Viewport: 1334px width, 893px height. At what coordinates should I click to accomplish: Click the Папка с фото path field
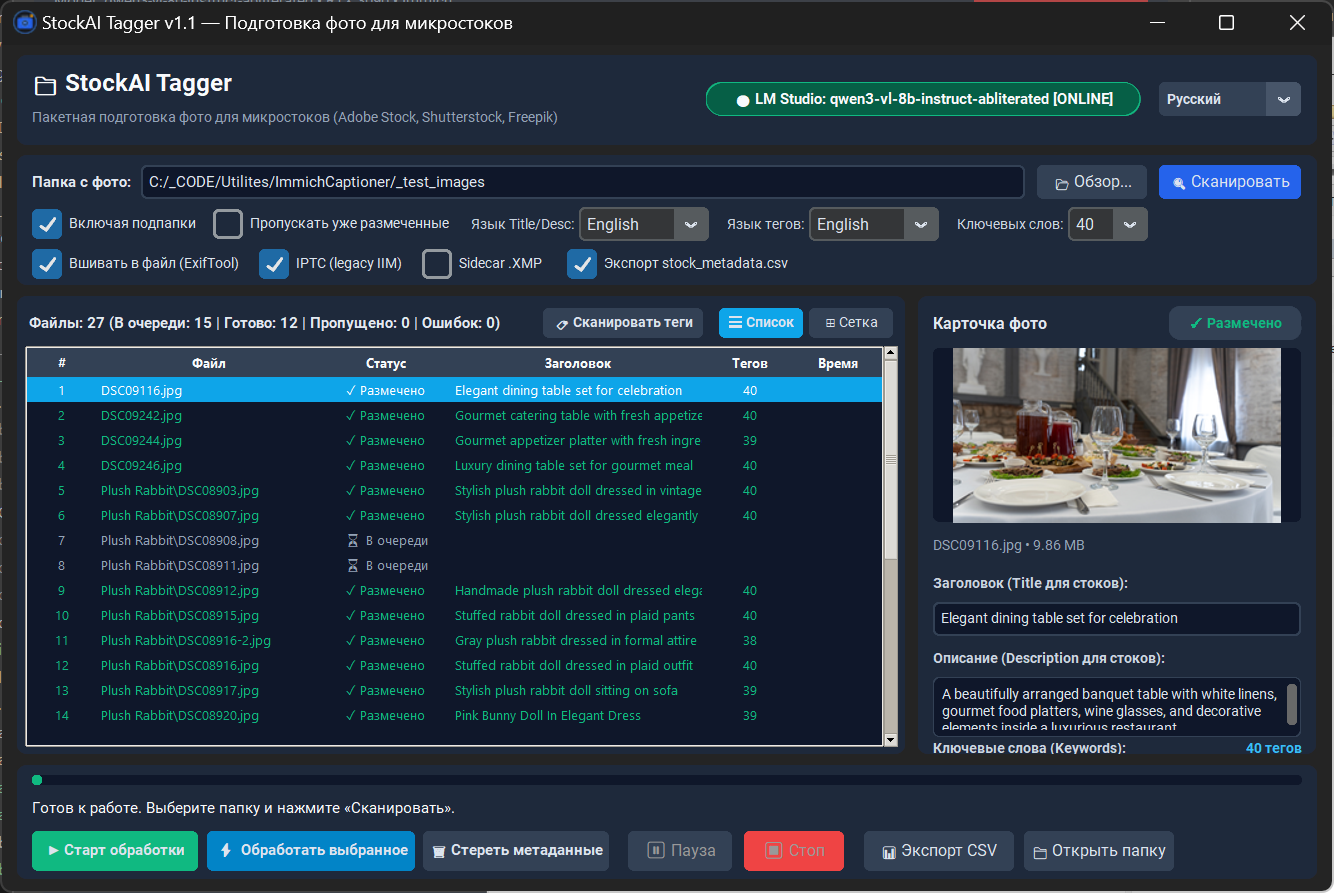click(x=582, y=182)
